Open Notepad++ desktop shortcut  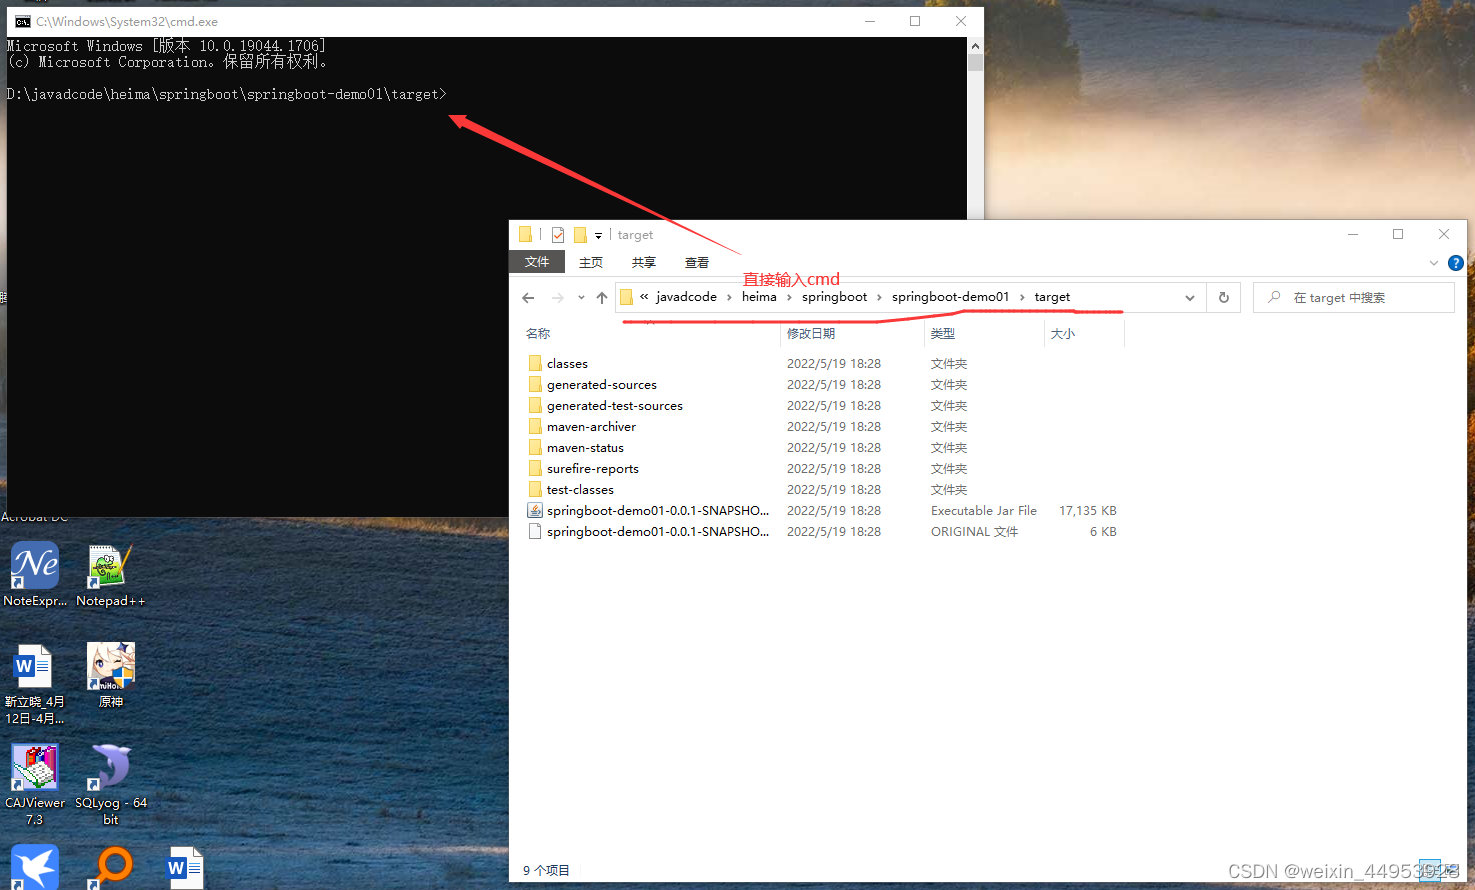click(x=111, y=574)
